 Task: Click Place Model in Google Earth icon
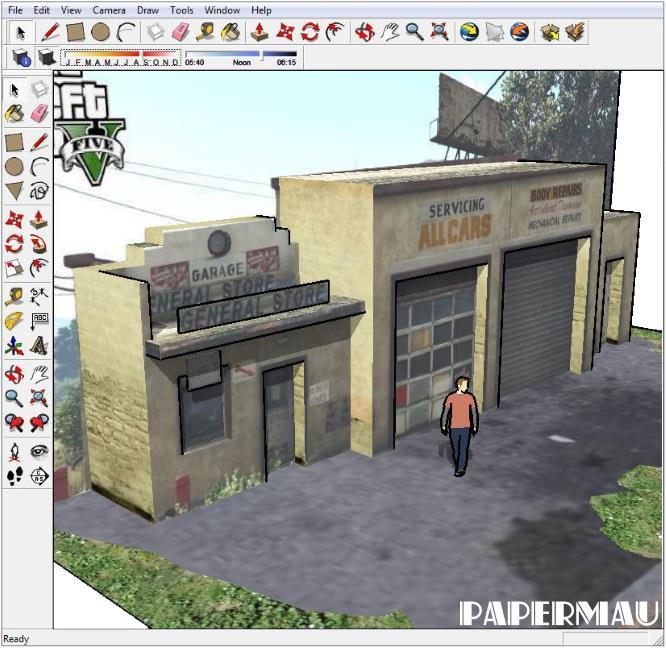519,32
